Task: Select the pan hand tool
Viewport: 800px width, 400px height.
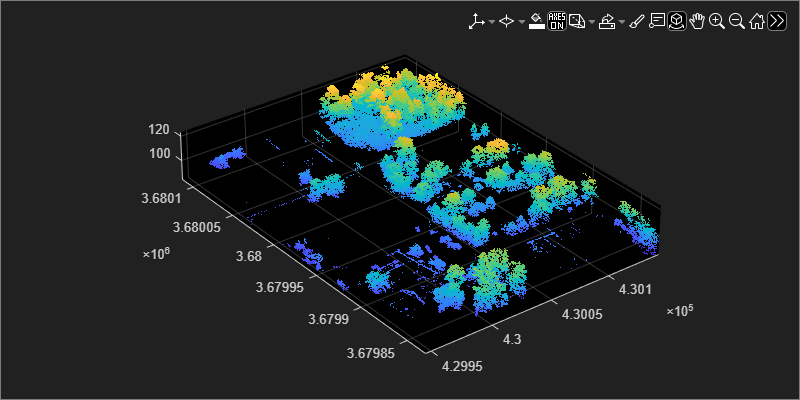Action: point(697,21)
